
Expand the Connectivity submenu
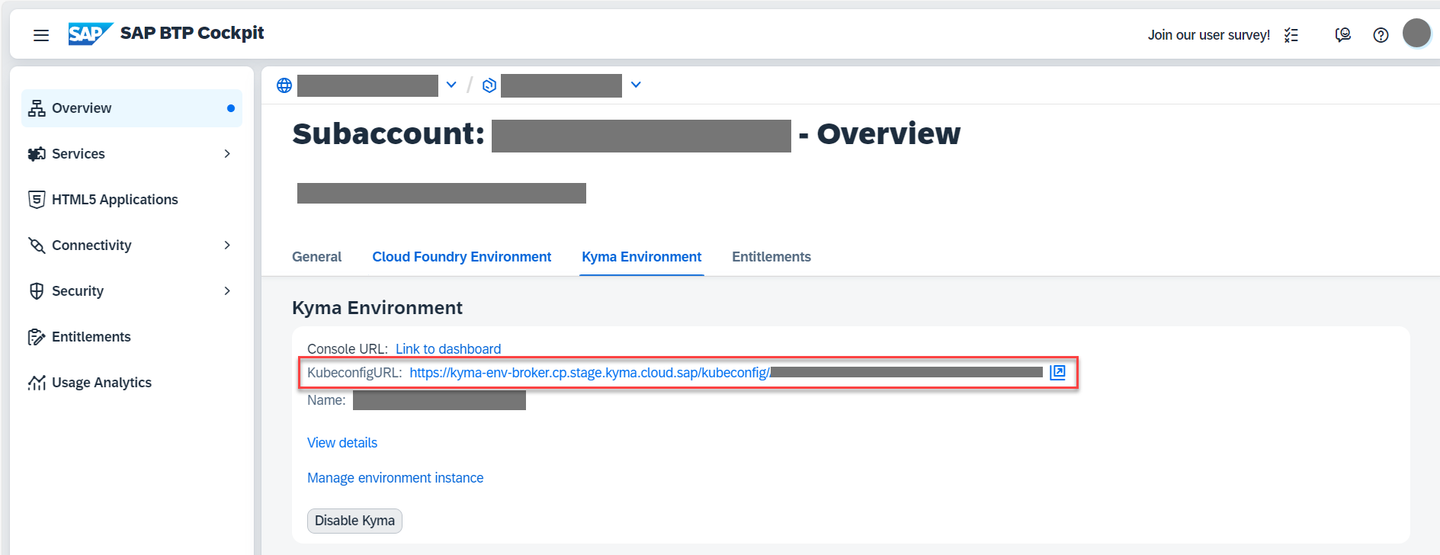pos(227,245)
